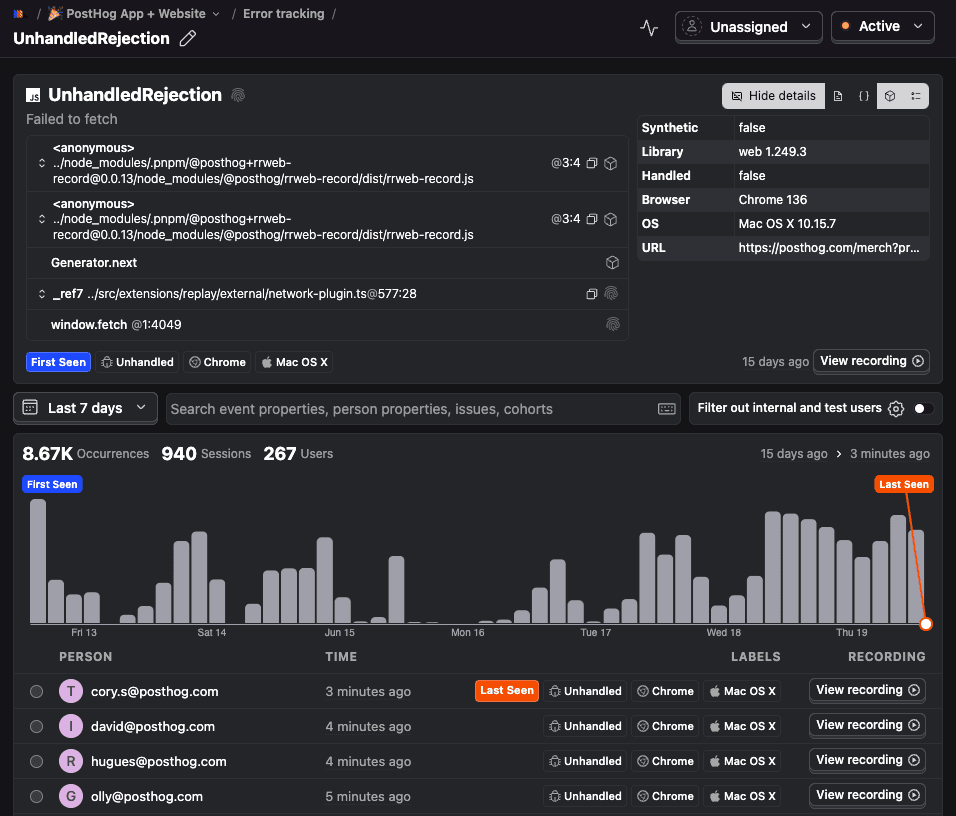View recording for hugues@posthog.com
The height and width of the screenshot is (816, 956).
point(867,760)
